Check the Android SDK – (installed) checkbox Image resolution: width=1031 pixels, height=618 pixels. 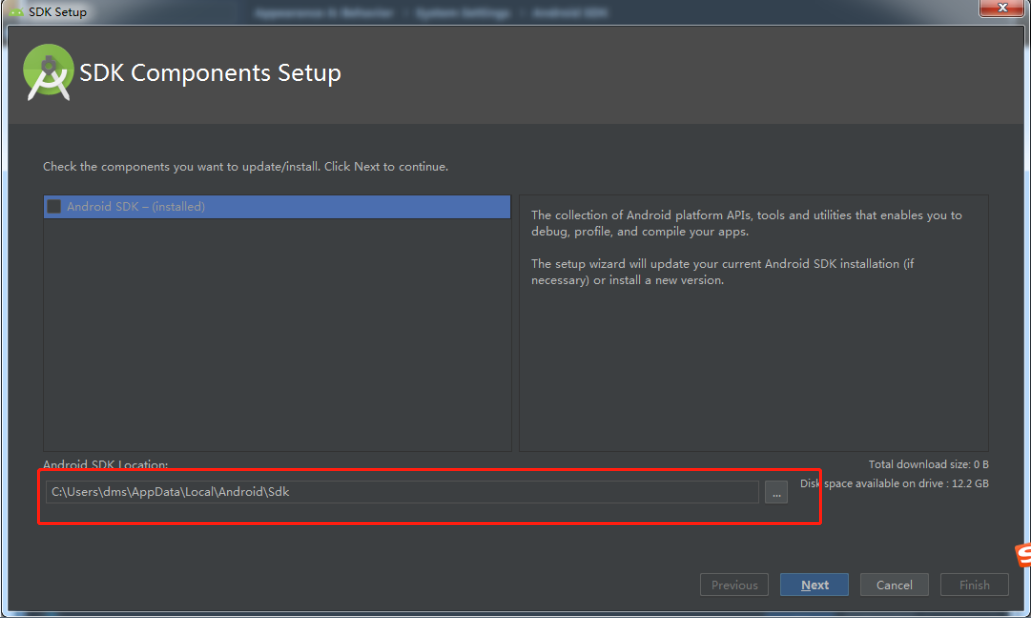click(55, 207)
